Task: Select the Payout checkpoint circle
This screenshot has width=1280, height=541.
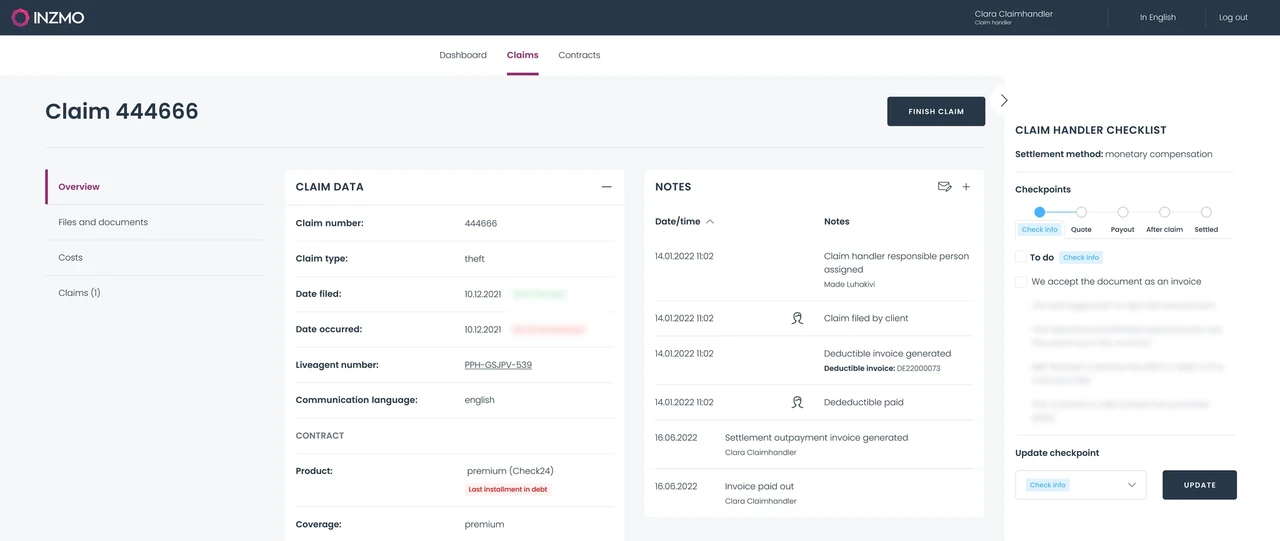Action: click(x=1123, y=212)
